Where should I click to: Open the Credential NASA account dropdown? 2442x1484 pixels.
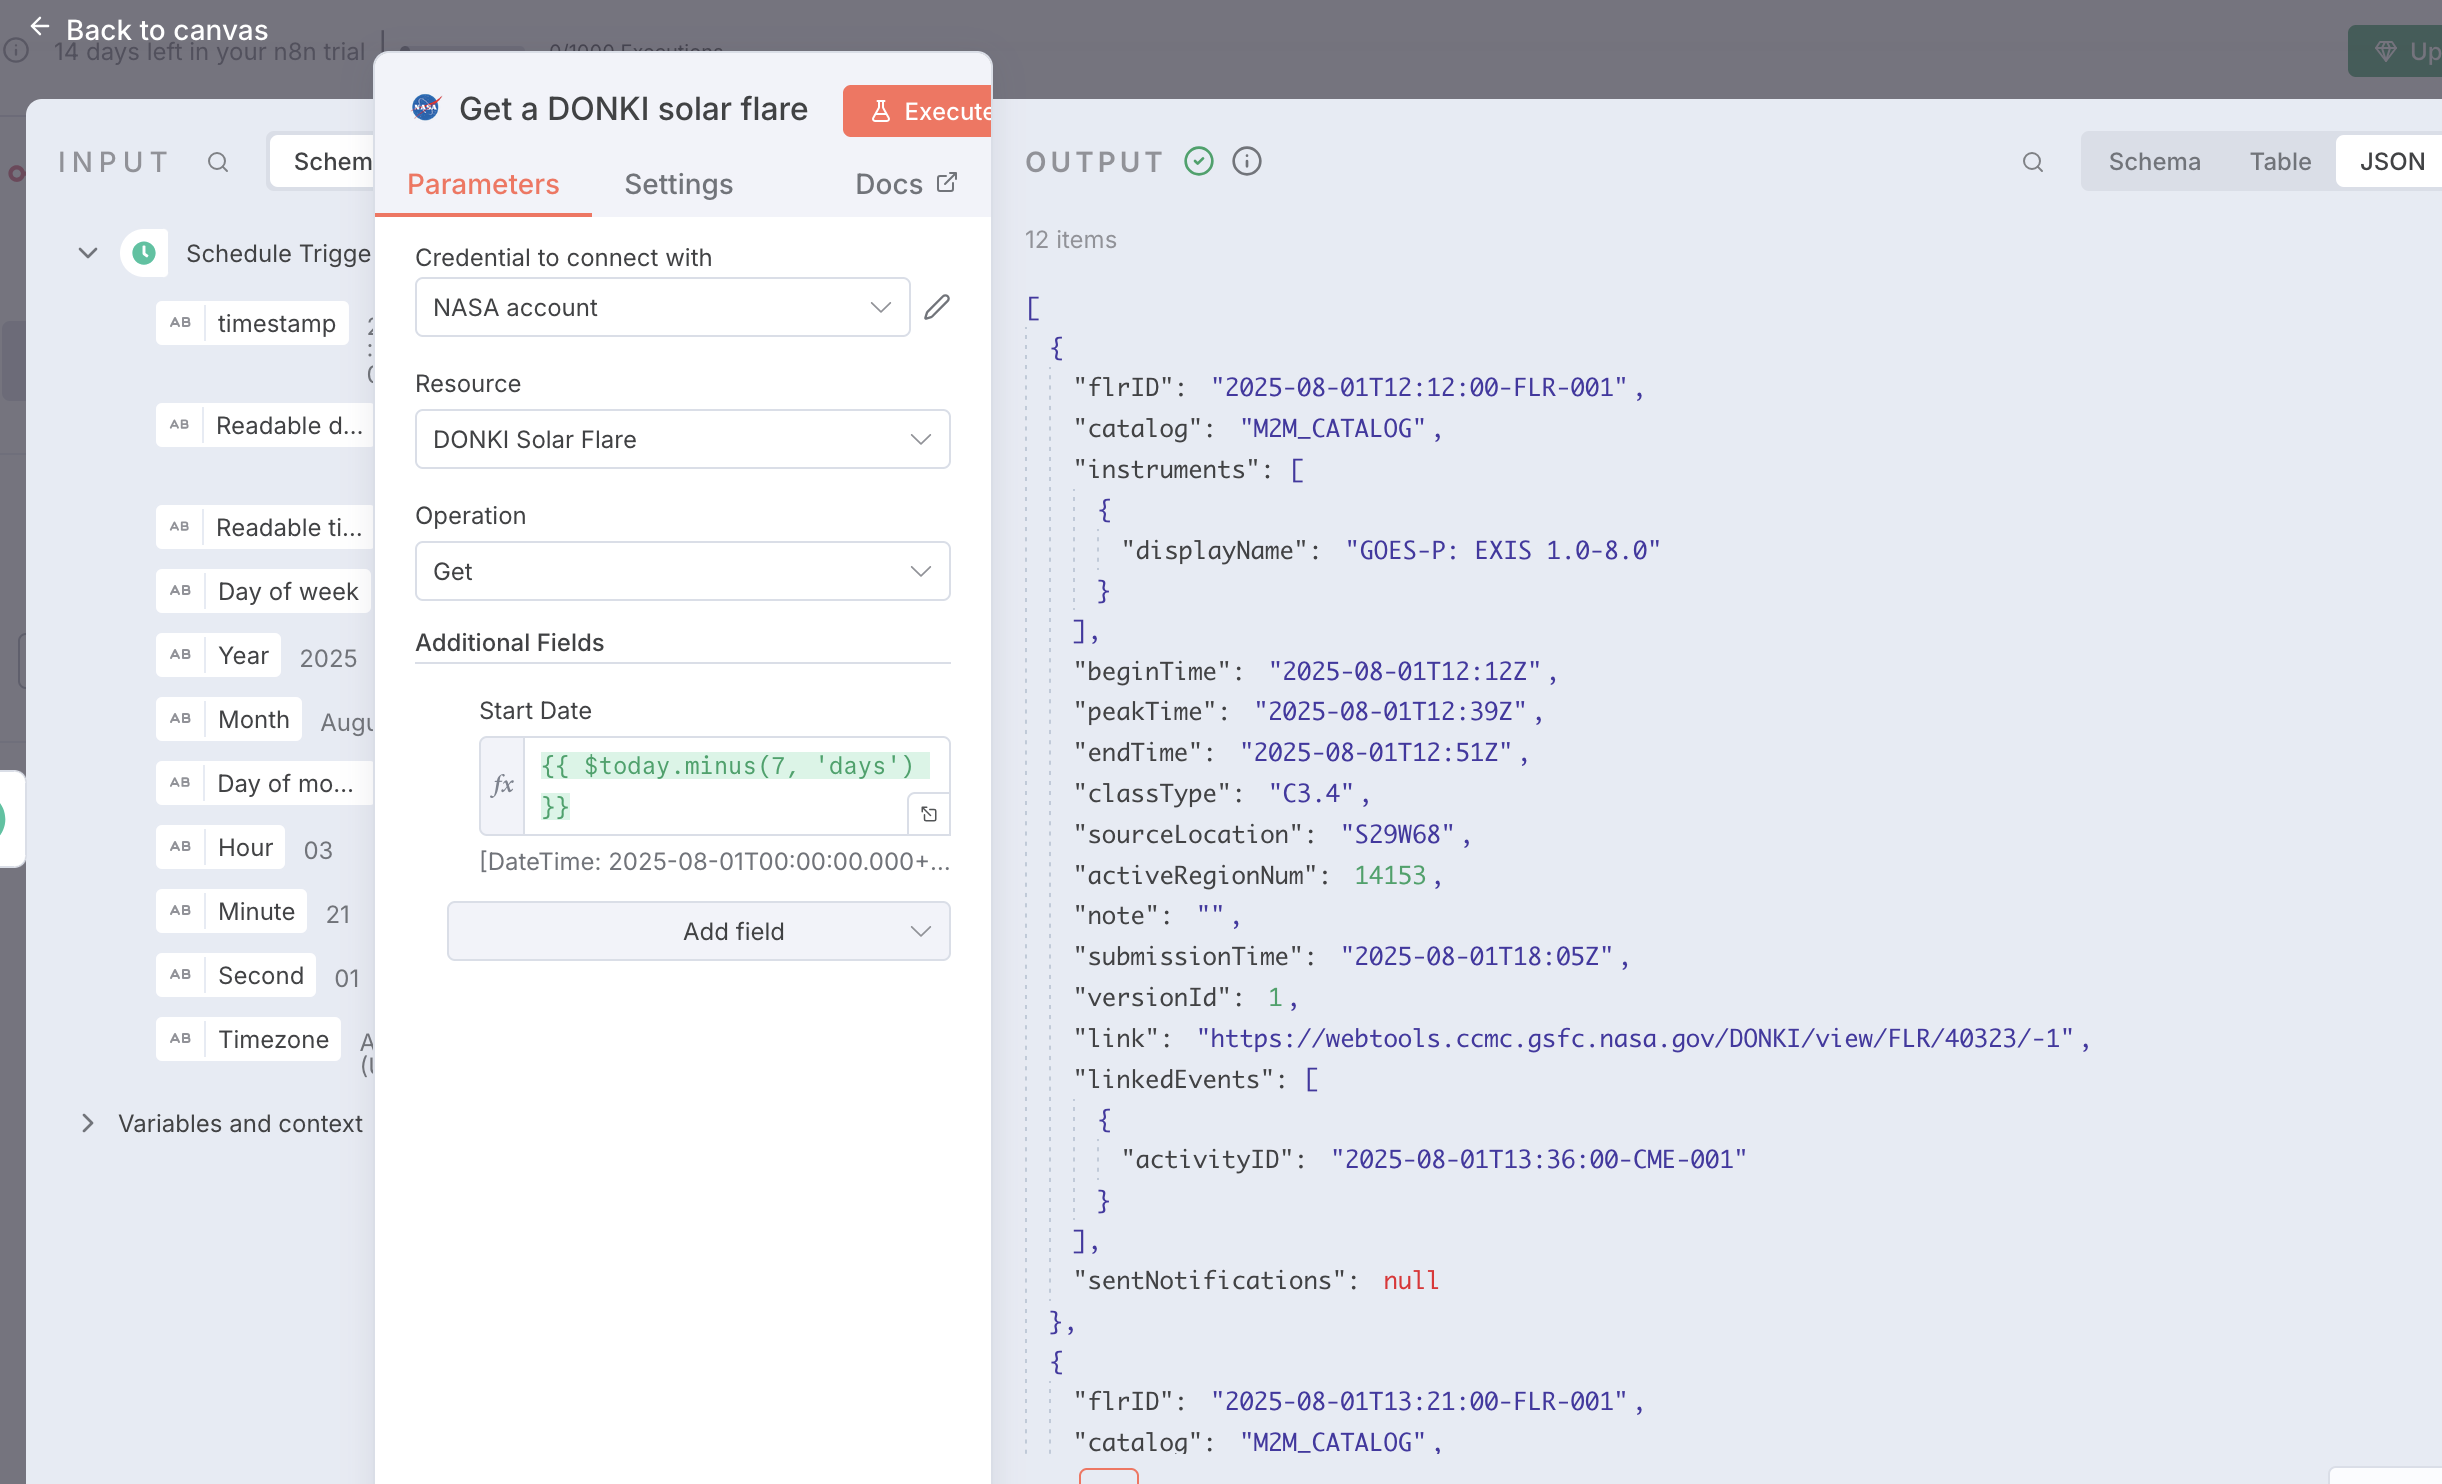pos(662,307)
